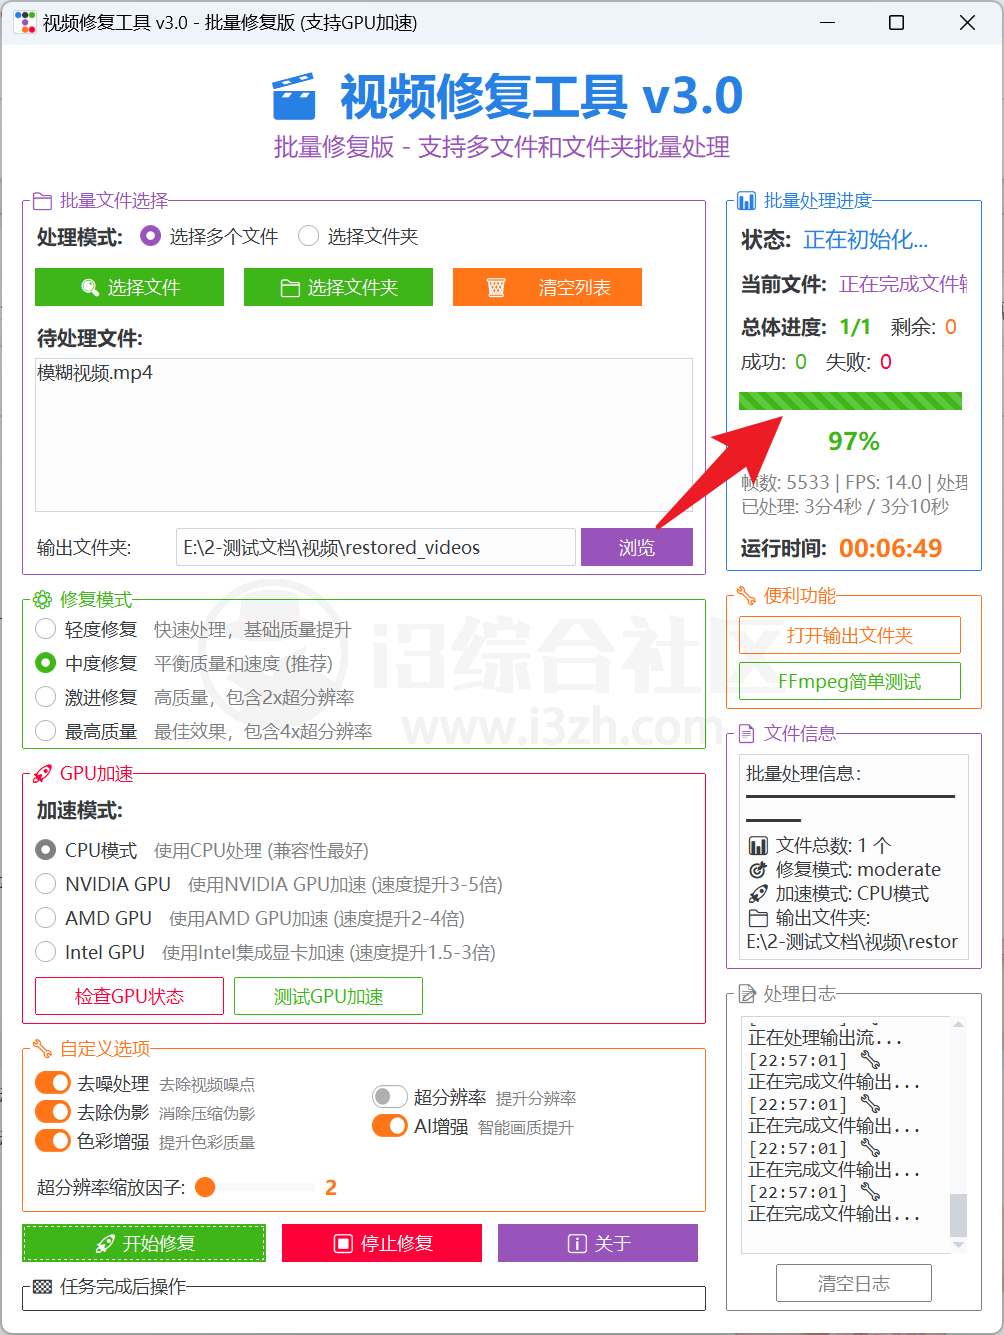The height and width of the screenshot is (1335, 1004).
Task: Click the clapperboard icon in the title header
Action: (294, 97)
